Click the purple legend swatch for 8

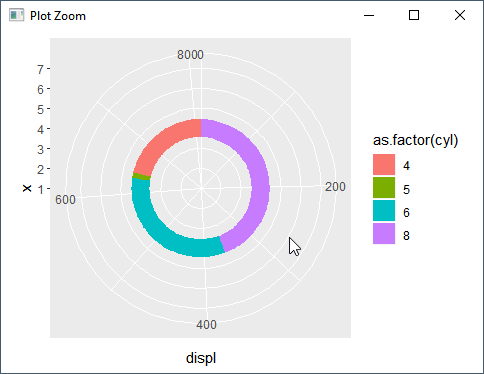pos(384,234)
